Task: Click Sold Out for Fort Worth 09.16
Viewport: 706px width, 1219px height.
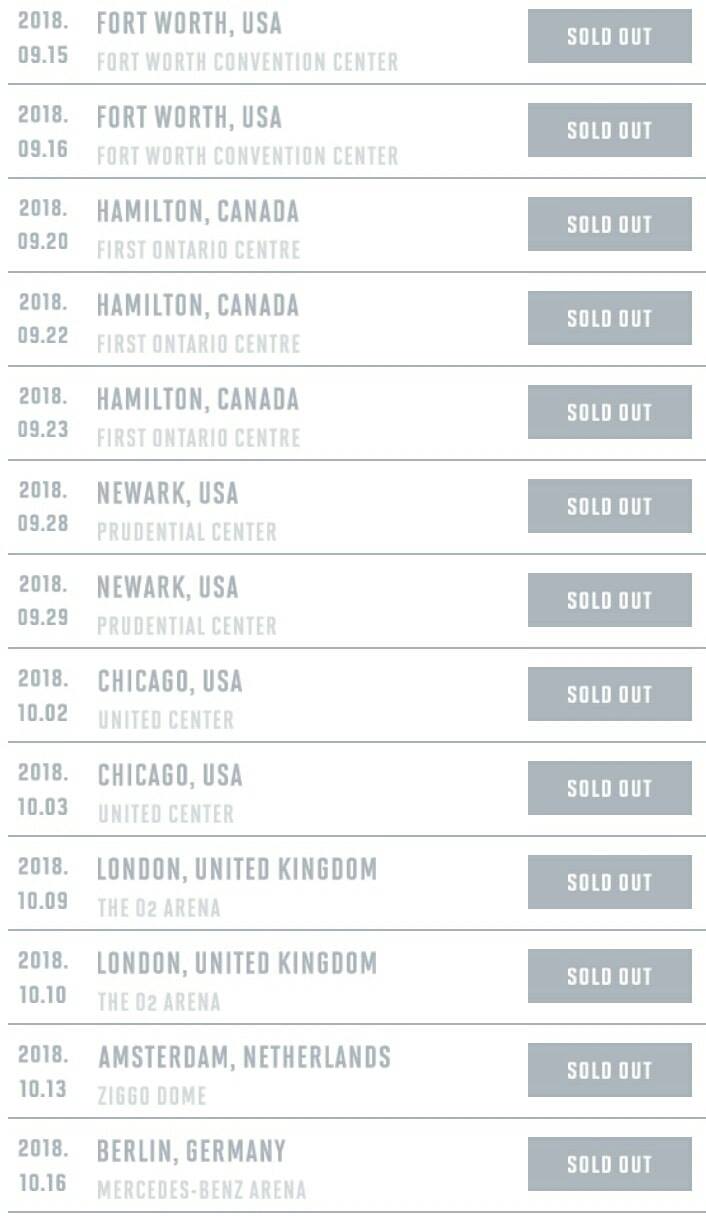Action: 609,130
